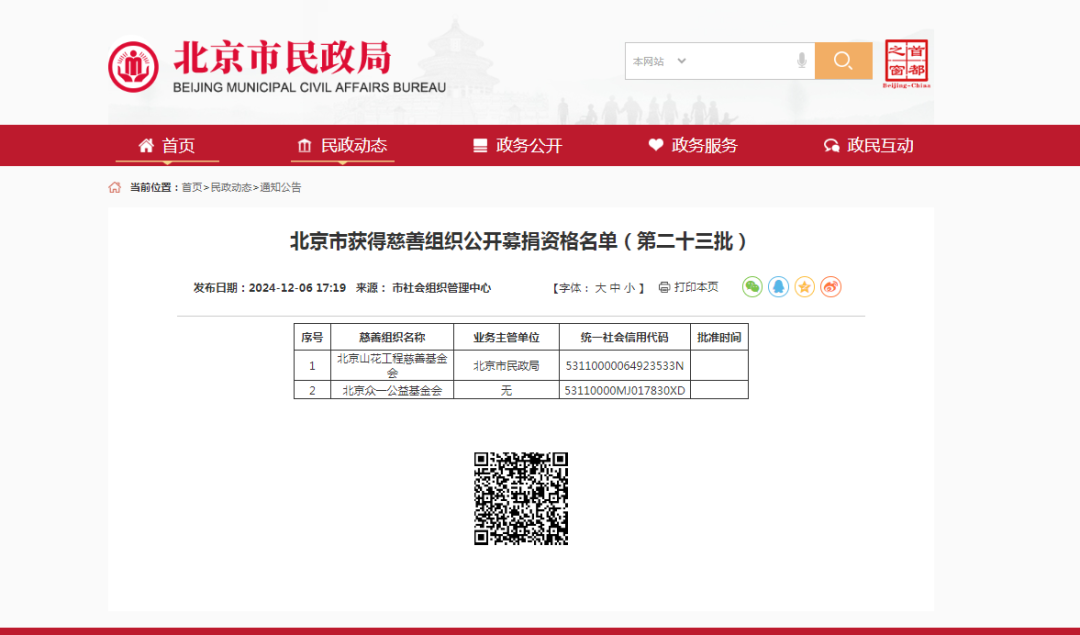
Task: Set font size to 中
Action: [x=615, y=288]
